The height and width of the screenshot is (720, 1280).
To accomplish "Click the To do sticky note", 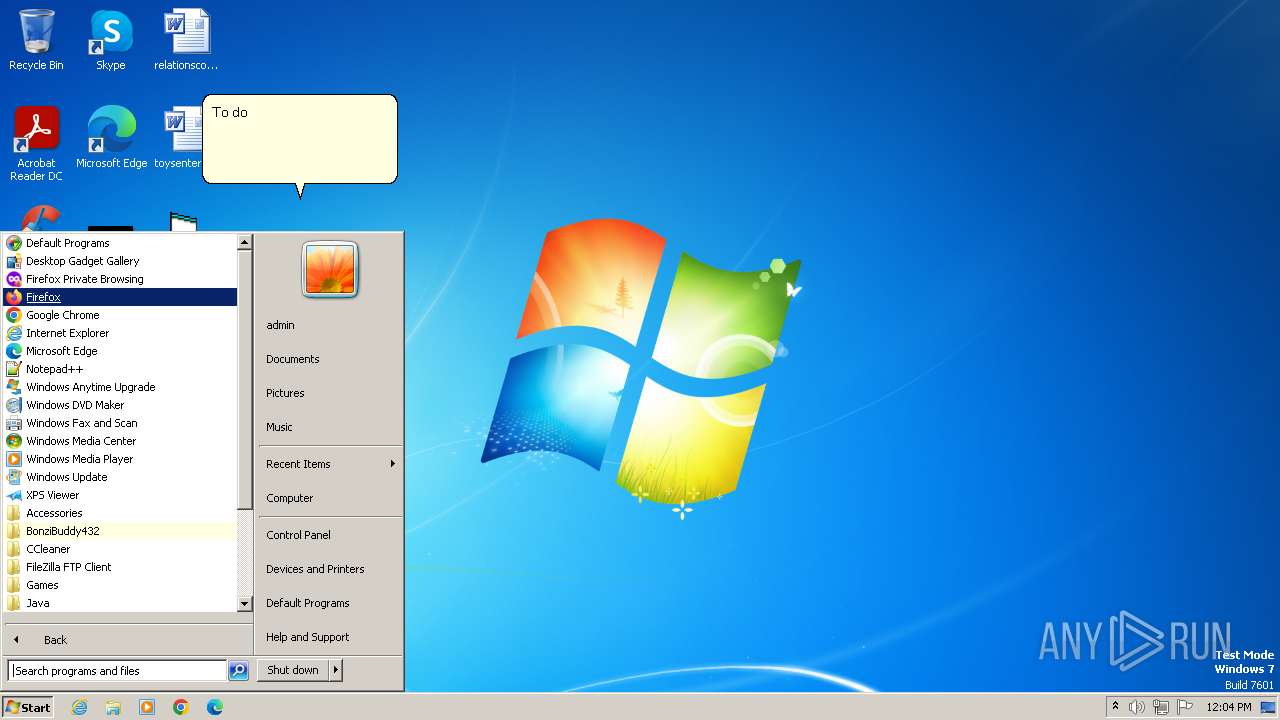I will click(x=300, y=140).
